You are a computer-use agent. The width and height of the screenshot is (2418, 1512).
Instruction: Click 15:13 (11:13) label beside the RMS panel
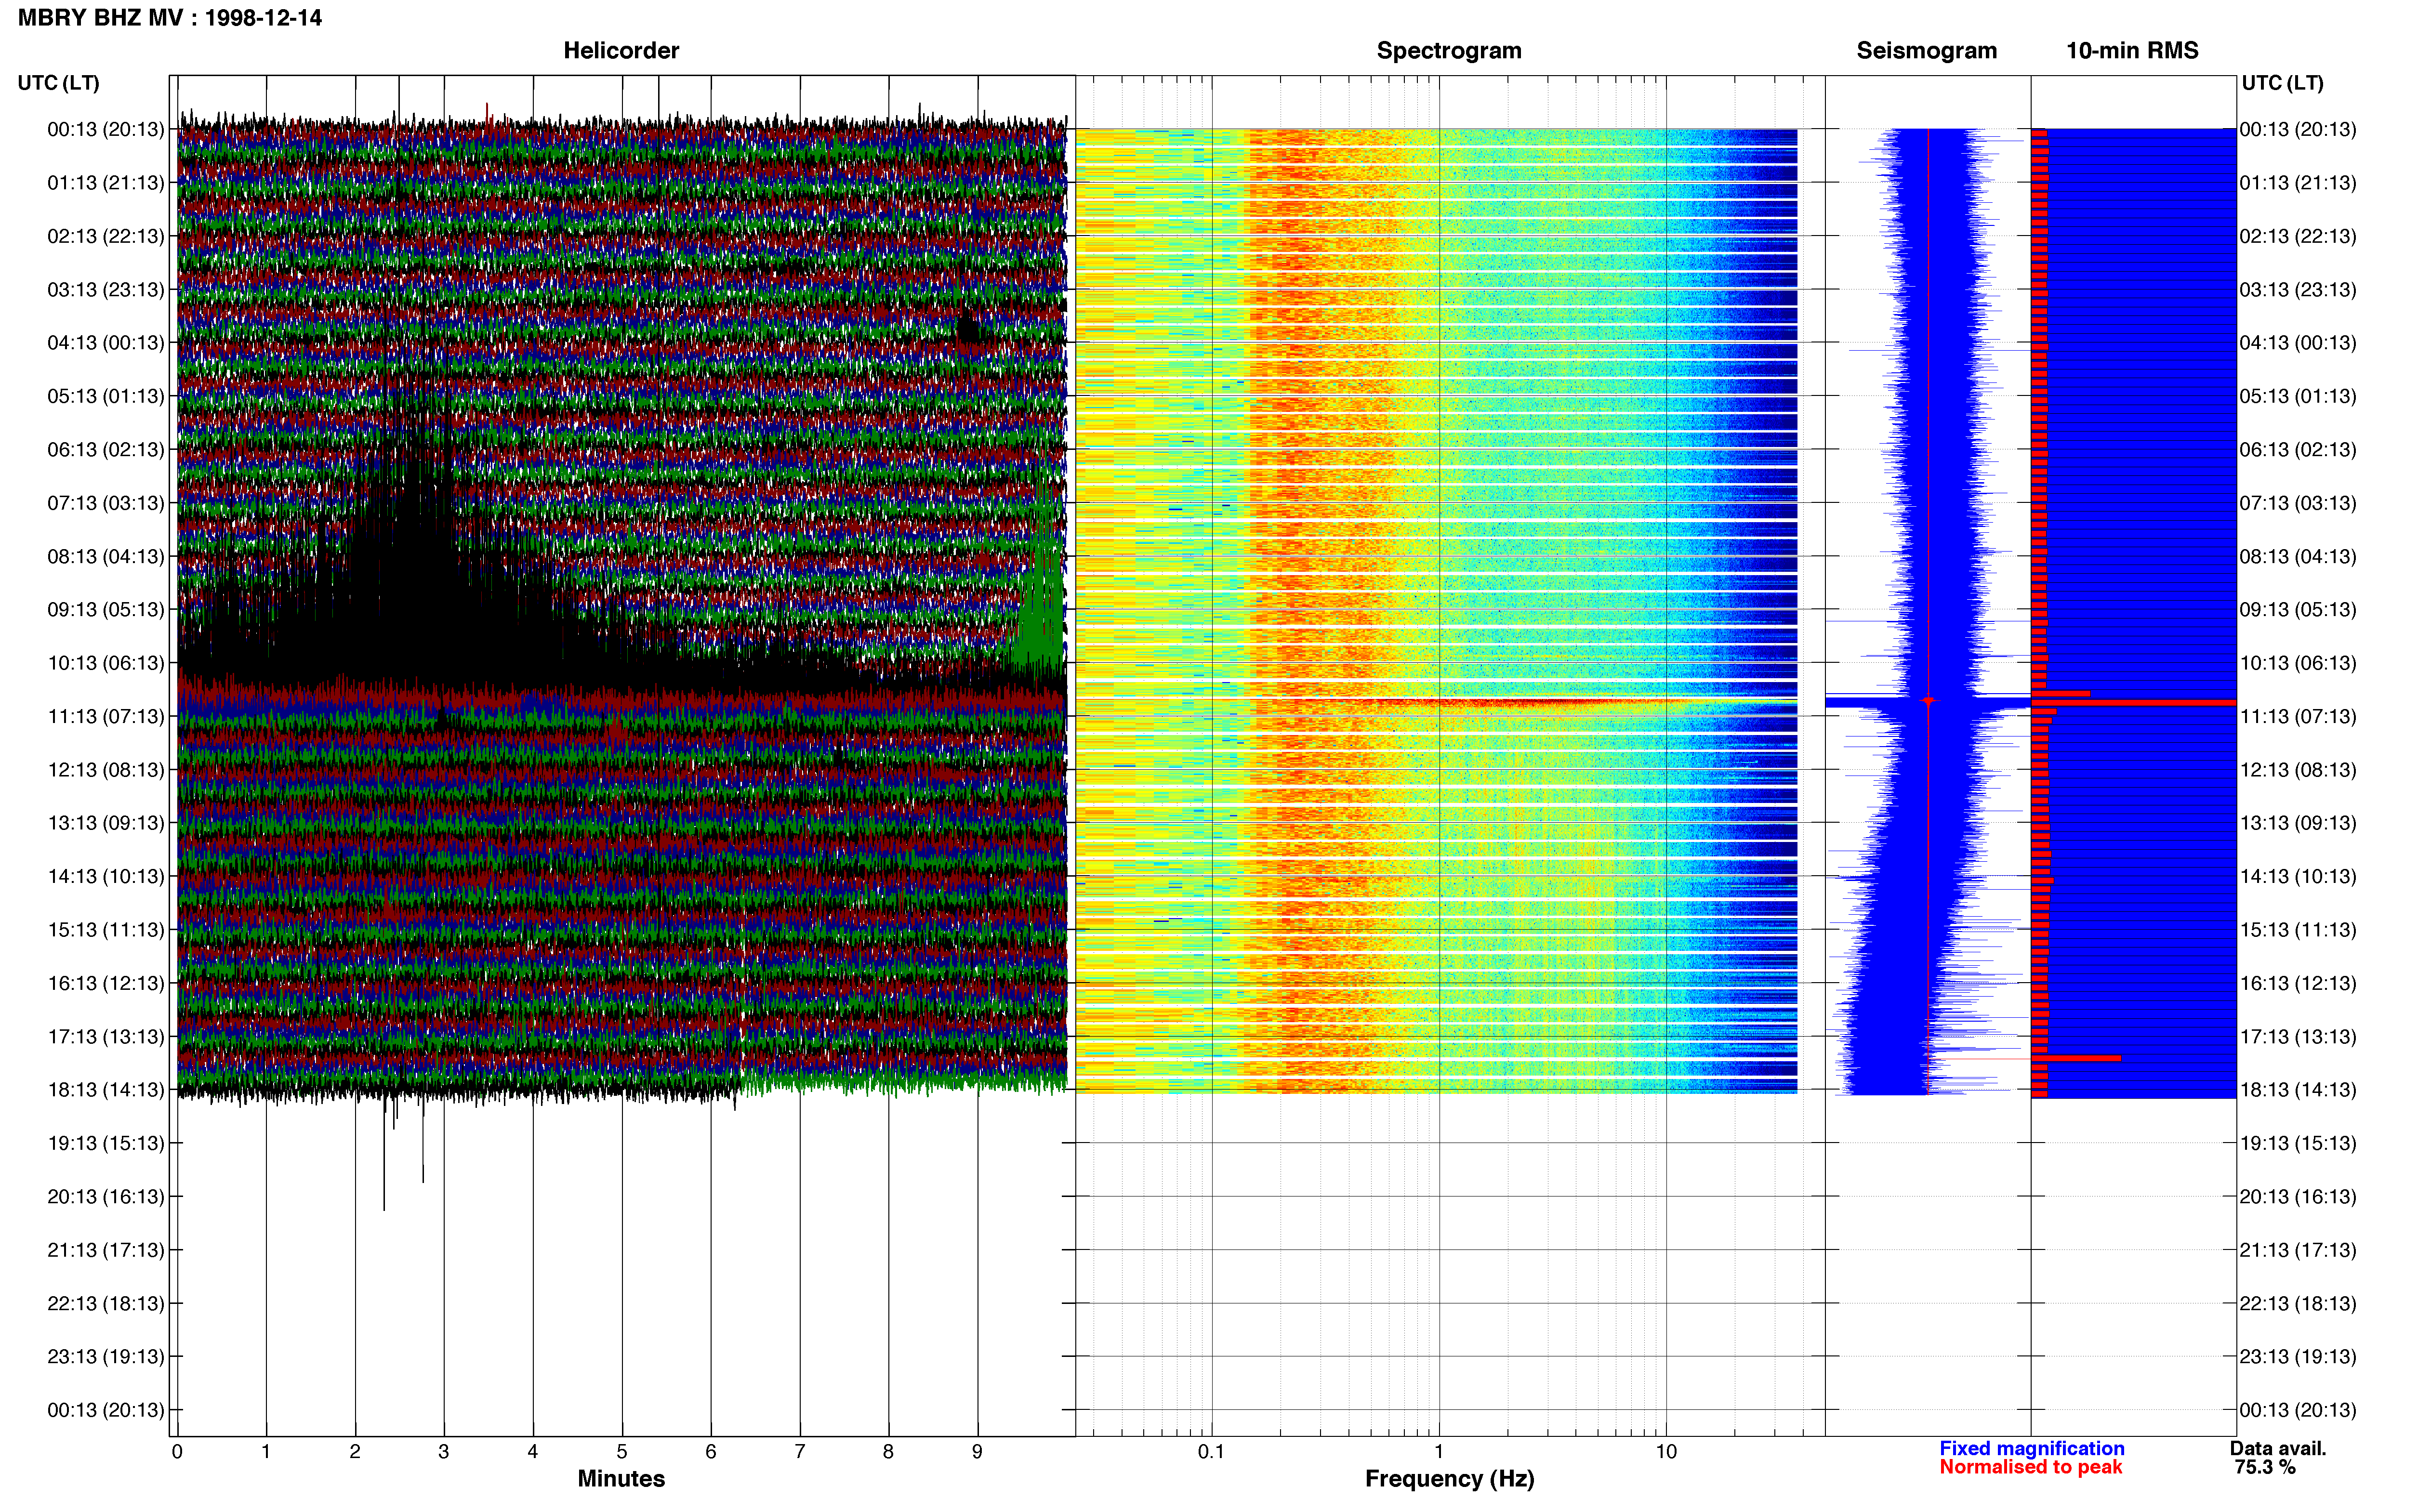[x=2298, y=930]
